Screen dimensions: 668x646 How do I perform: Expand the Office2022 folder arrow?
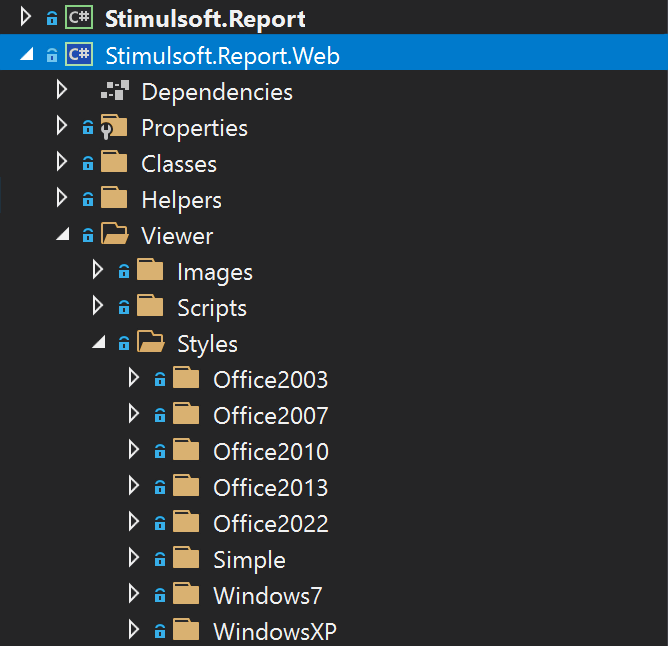pyautogui.click(x=134, y=522)
